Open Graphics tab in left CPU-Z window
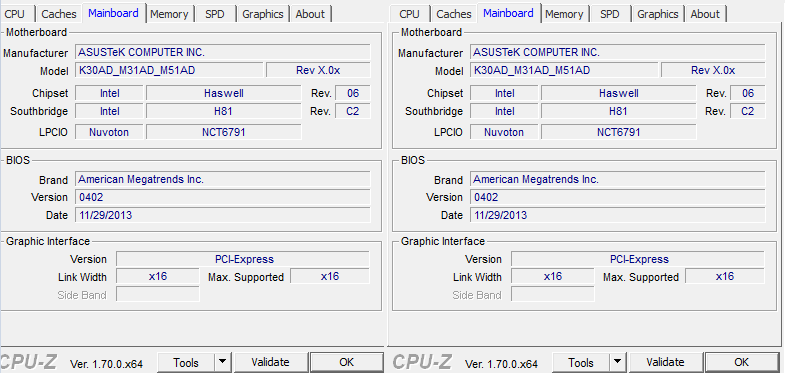This screenshot has height=373, width=785. (263, 14)
